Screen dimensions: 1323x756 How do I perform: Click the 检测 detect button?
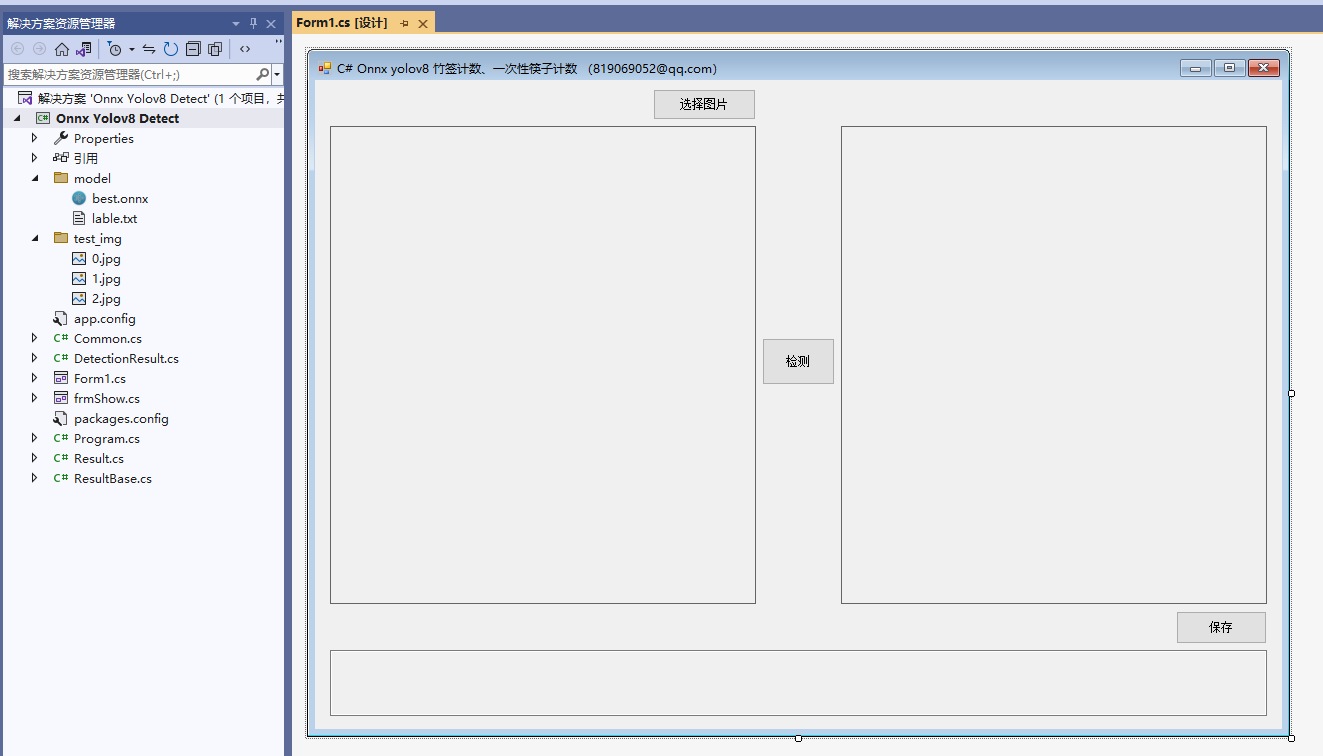(798, 361)
